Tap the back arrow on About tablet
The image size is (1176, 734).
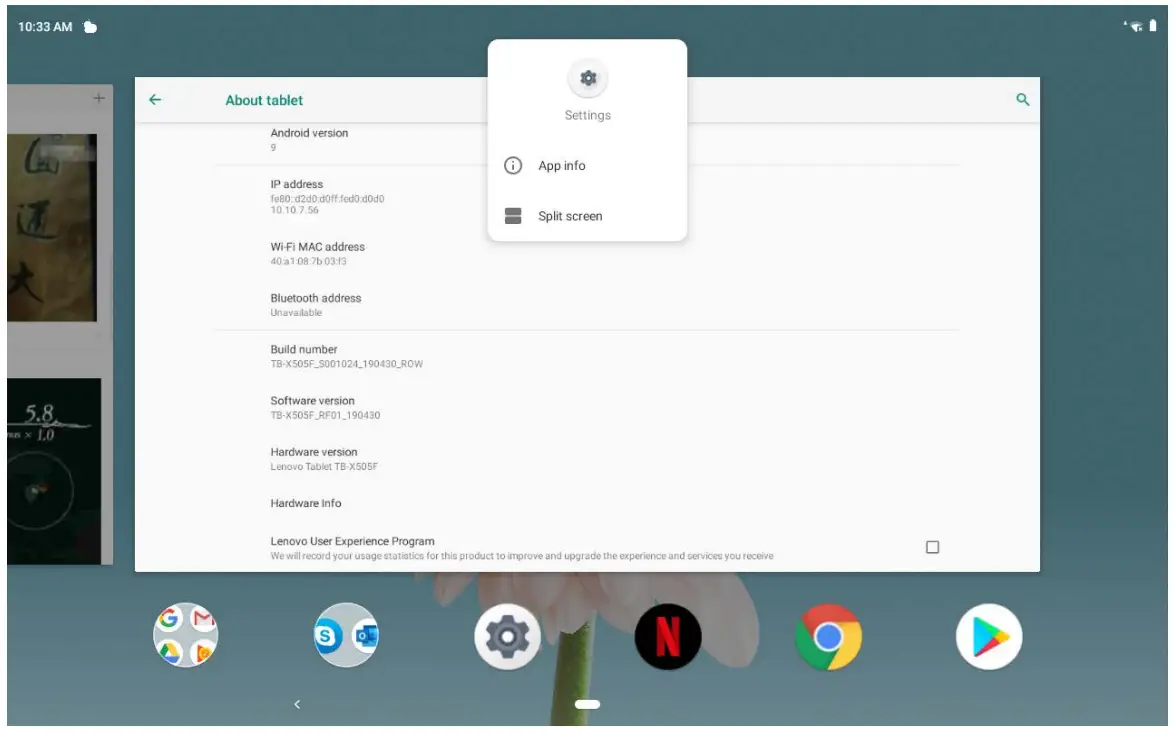[x=157, y=100]
